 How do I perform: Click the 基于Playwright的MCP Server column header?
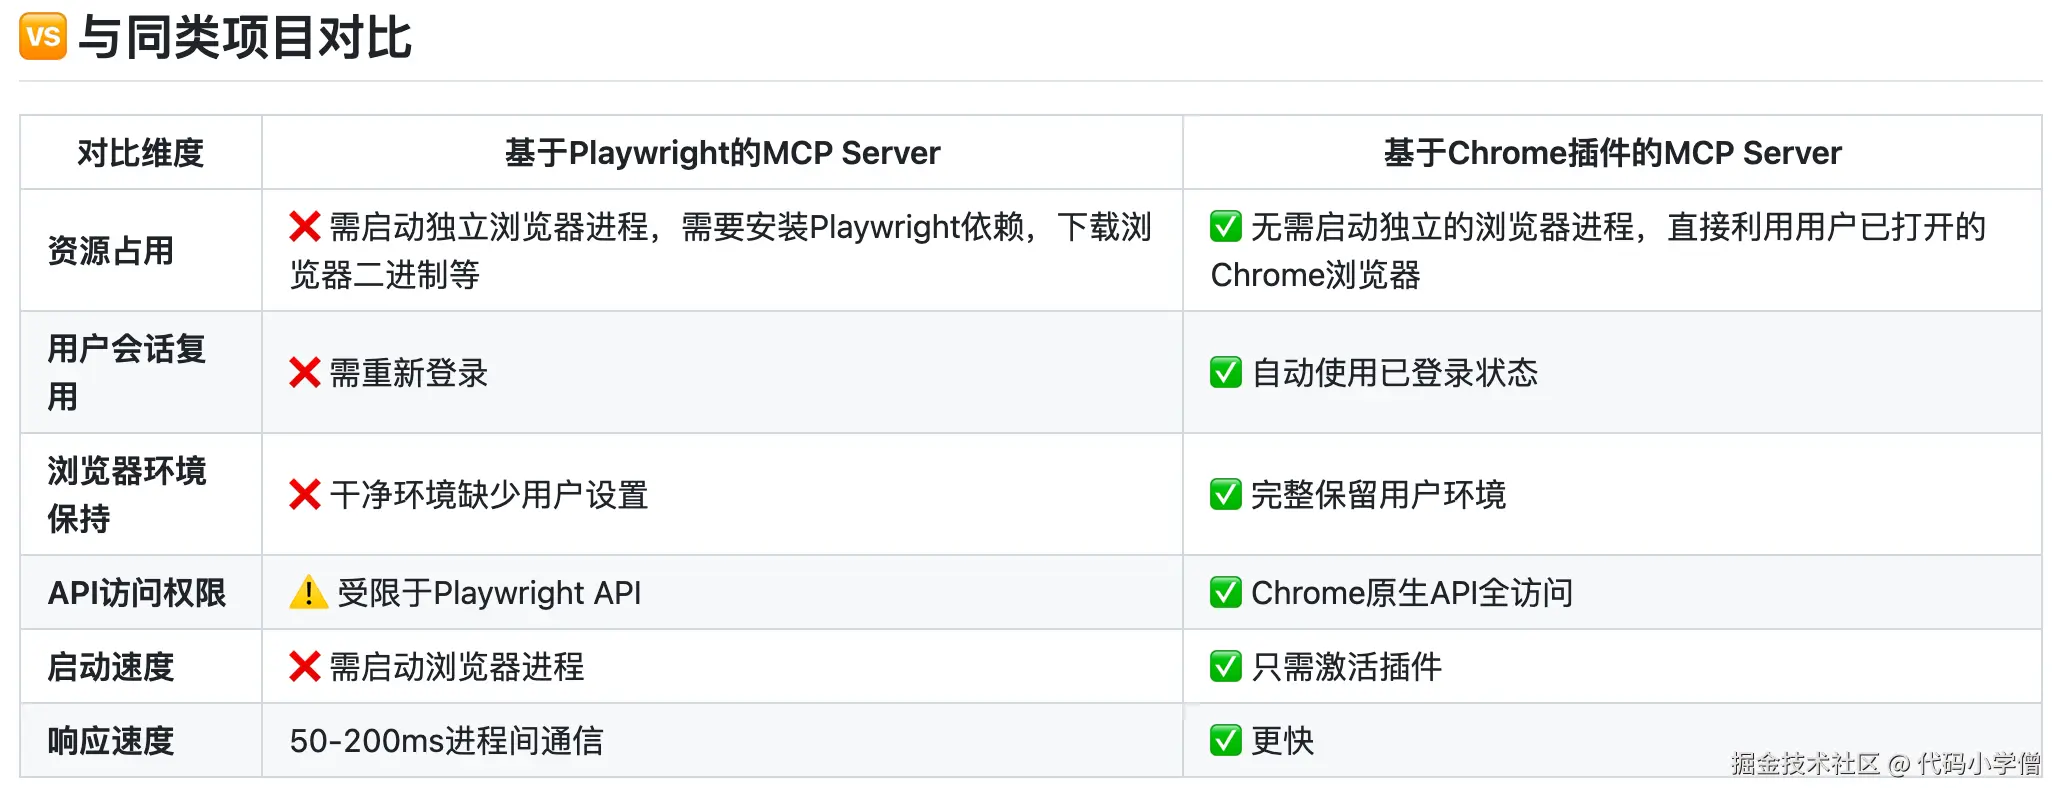pos(722,153)
